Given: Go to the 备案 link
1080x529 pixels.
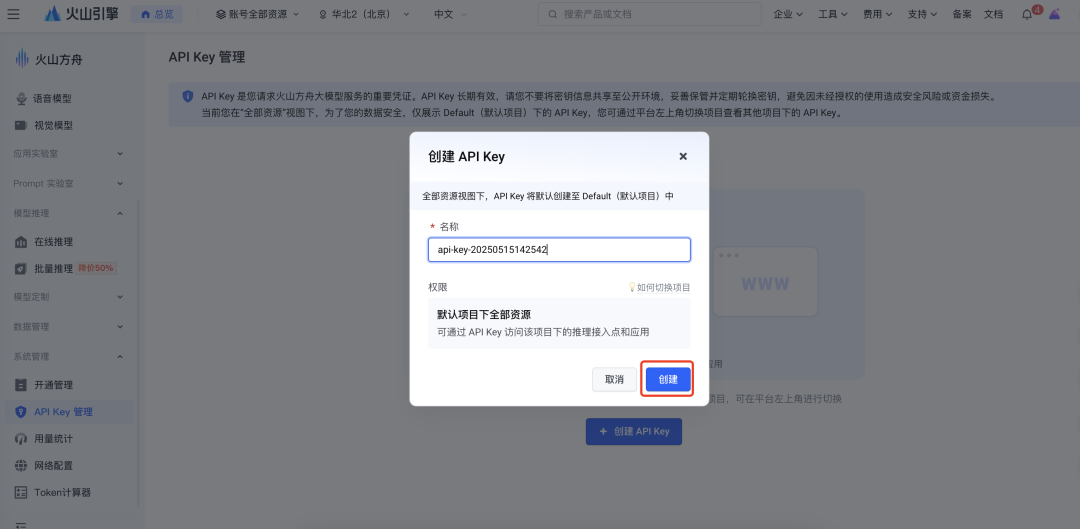Looking at the screenshot, I should (x=962, y=14).
